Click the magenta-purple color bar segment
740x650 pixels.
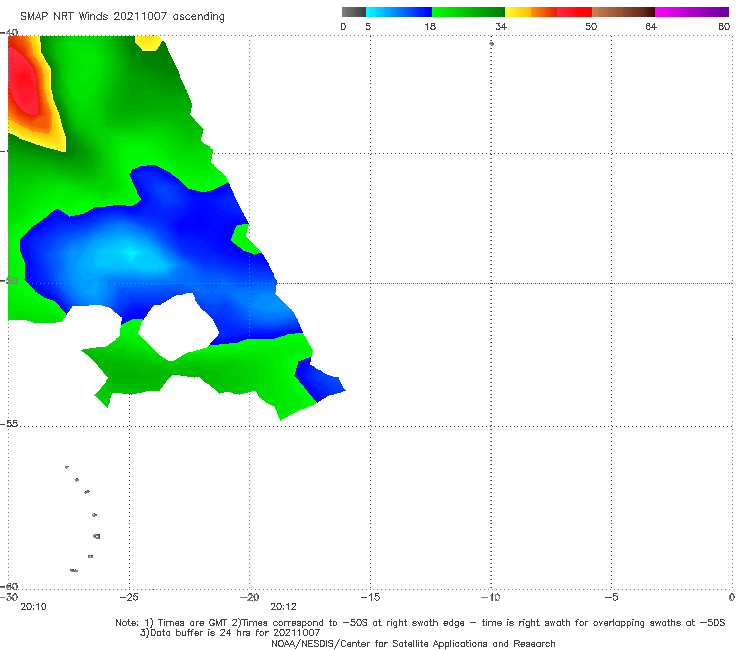[692, 12]
